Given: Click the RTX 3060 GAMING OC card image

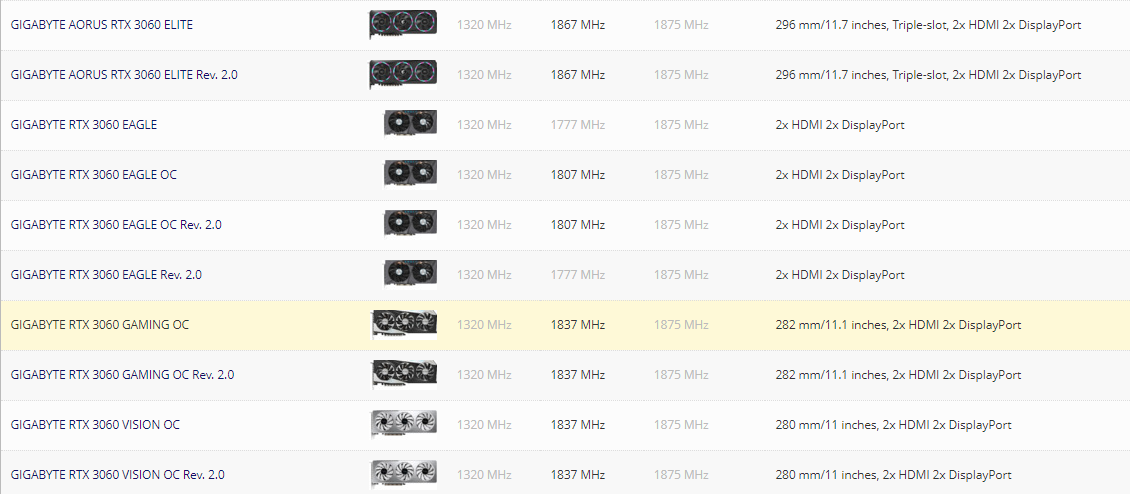Looking at the screenshot, I should 404,325.
